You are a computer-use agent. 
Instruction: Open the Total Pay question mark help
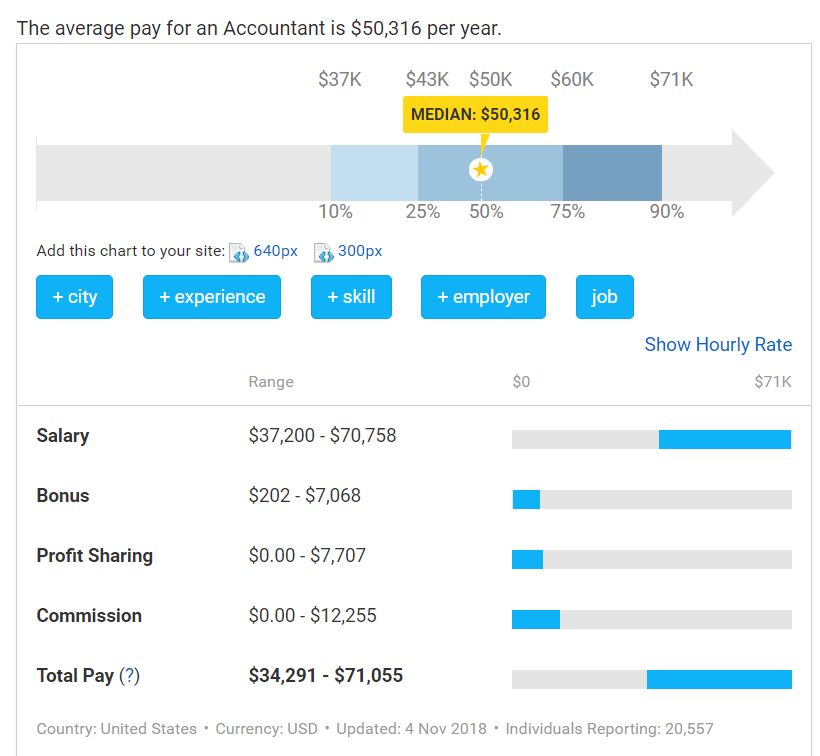click(x=129, y=676)
